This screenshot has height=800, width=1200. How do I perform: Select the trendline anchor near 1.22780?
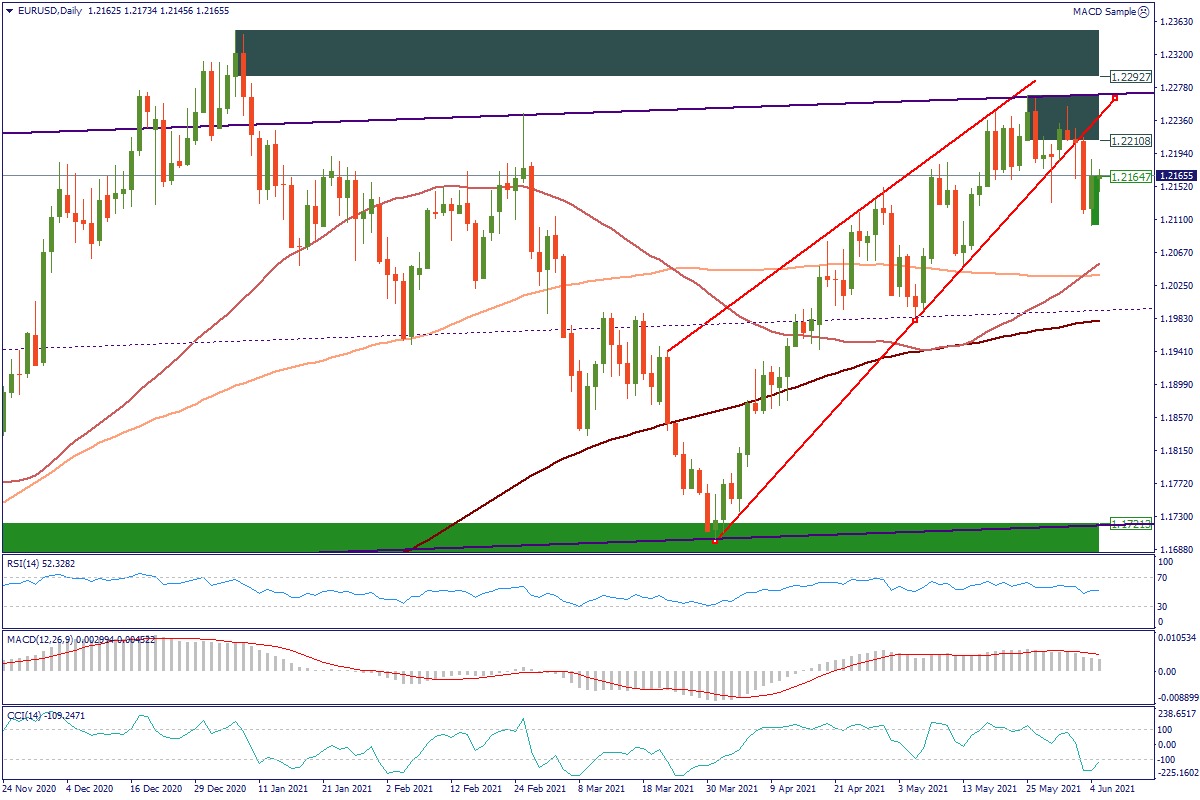(x=1115, y=97)
